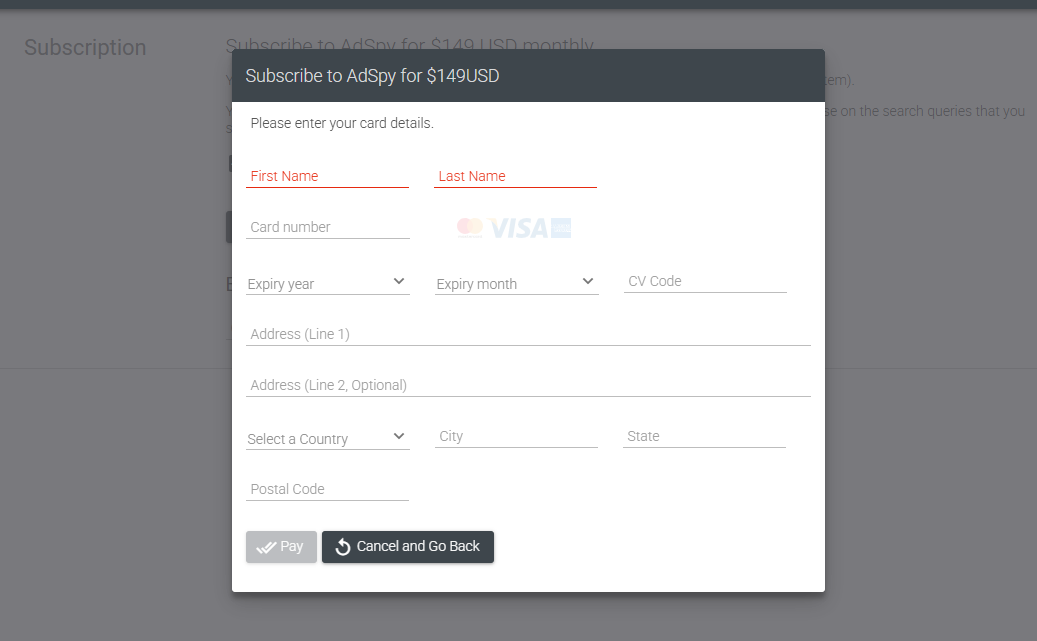Click into the State field

(704, 436)
